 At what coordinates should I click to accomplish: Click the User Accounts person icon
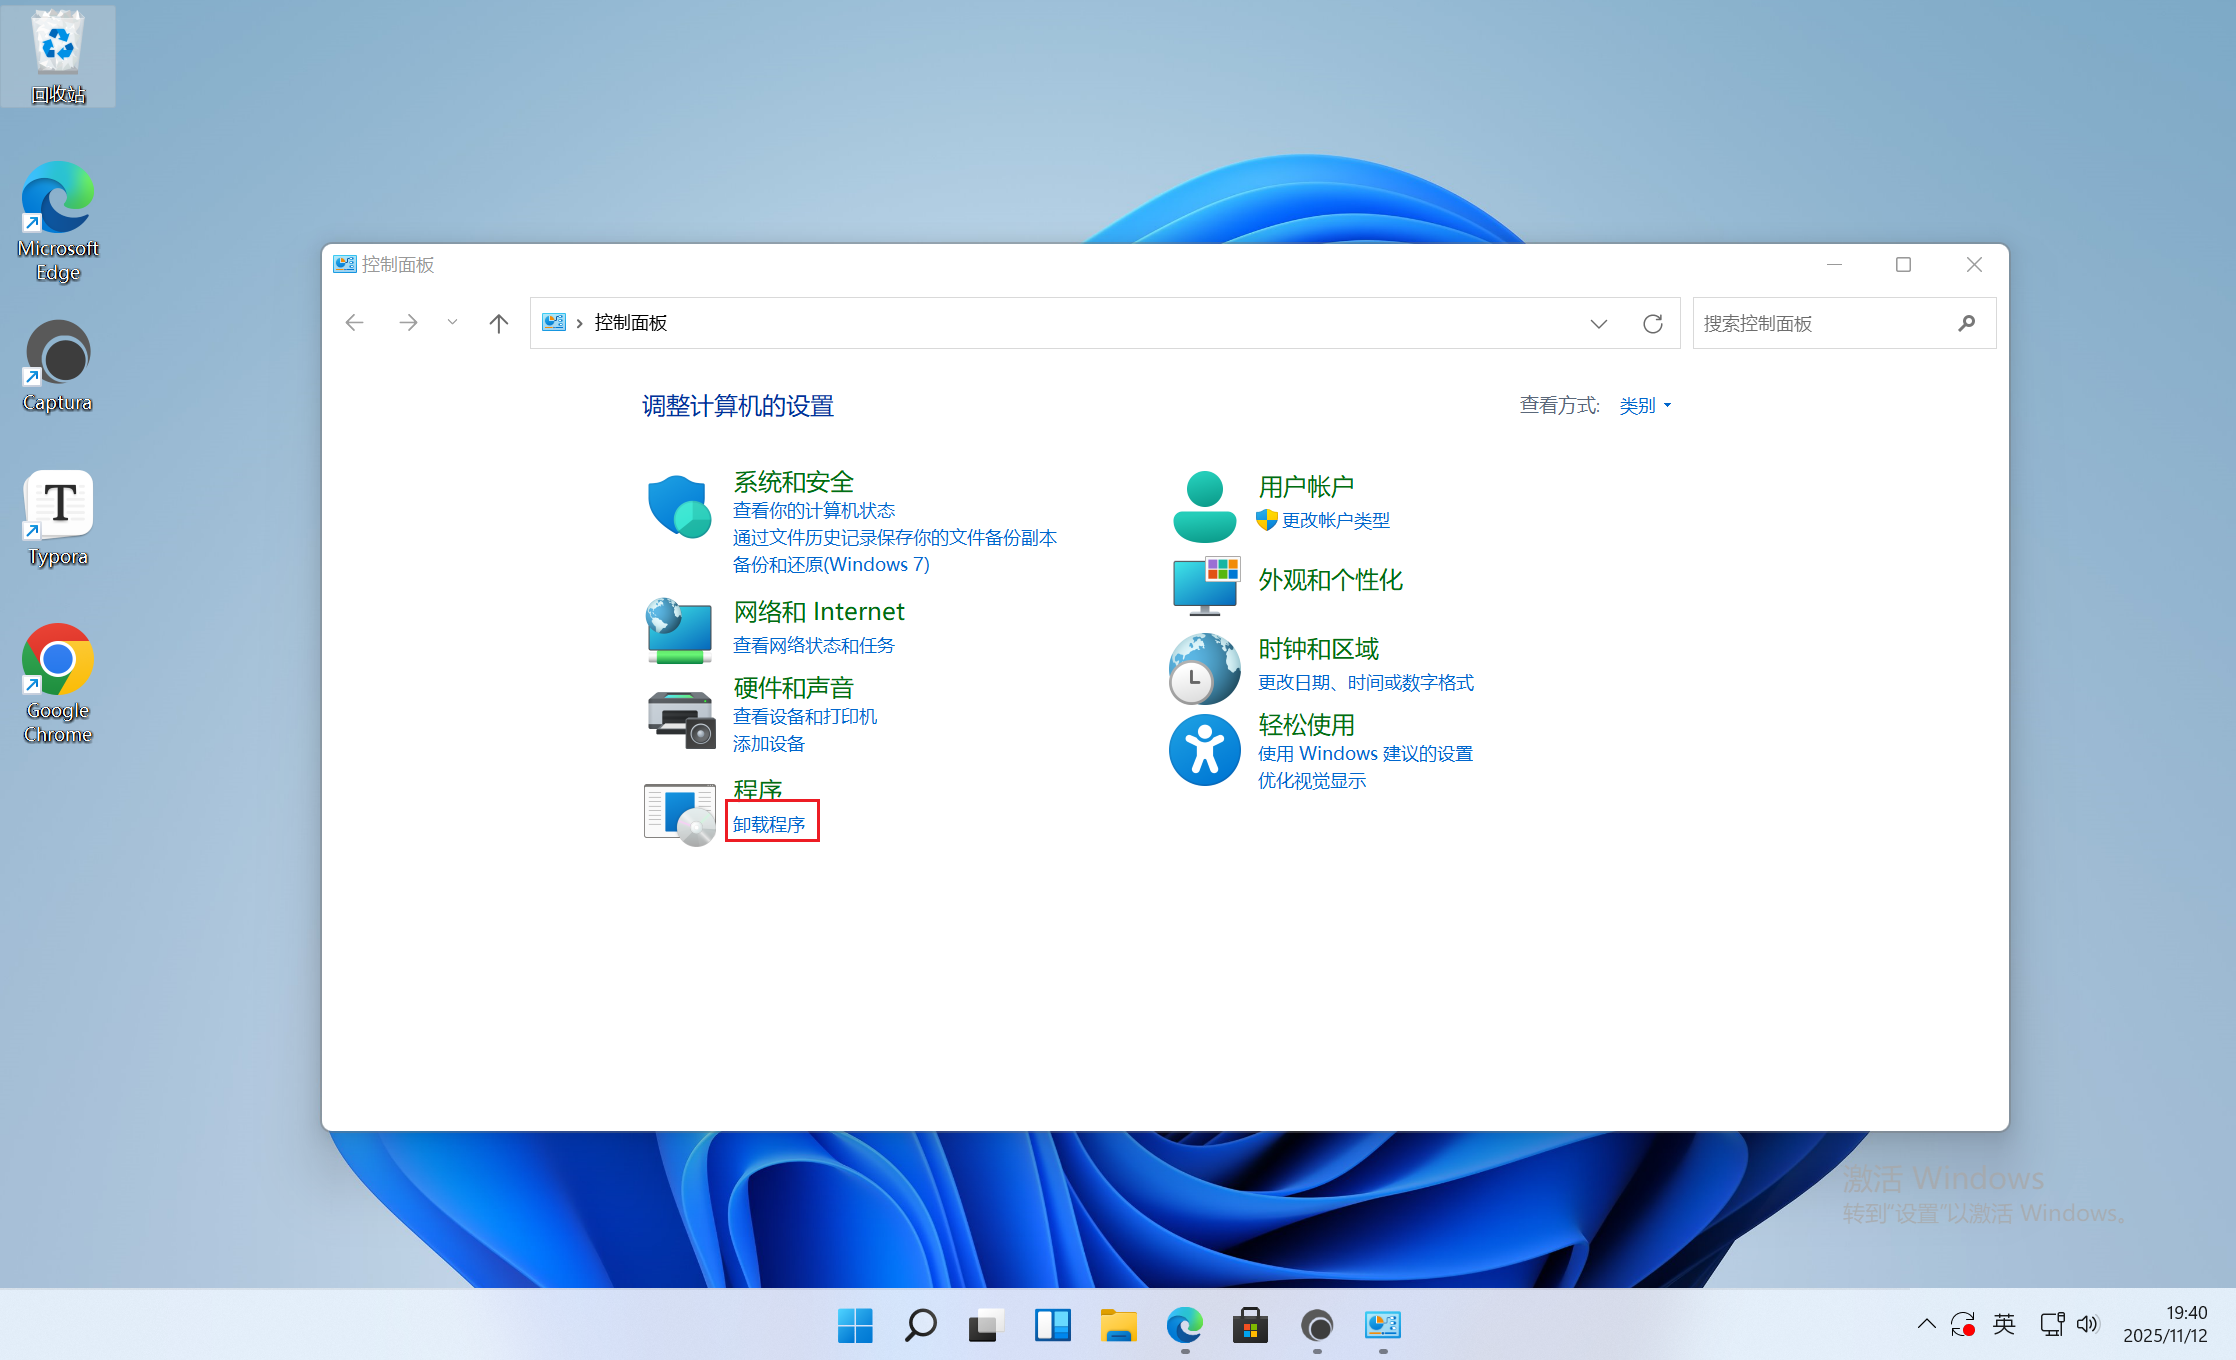[1204, 507]
